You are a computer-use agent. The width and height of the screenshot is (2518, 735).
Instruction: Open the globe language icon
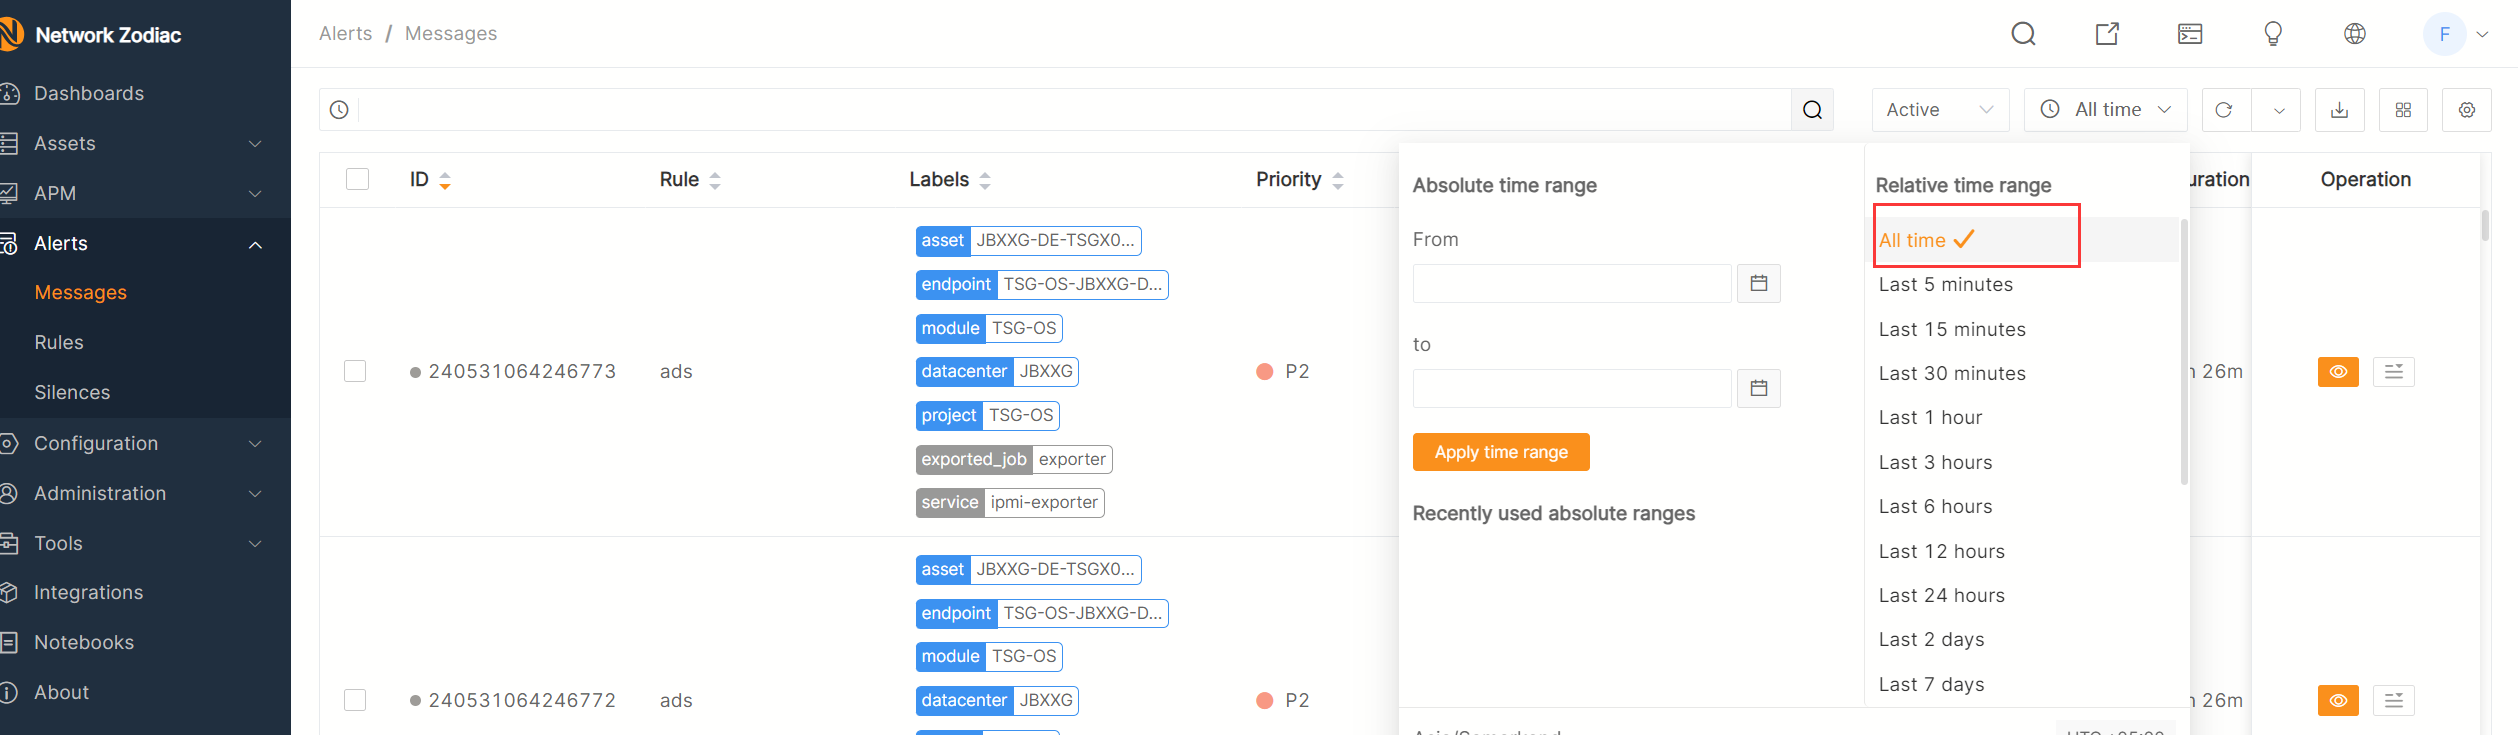coord(2355,34)
